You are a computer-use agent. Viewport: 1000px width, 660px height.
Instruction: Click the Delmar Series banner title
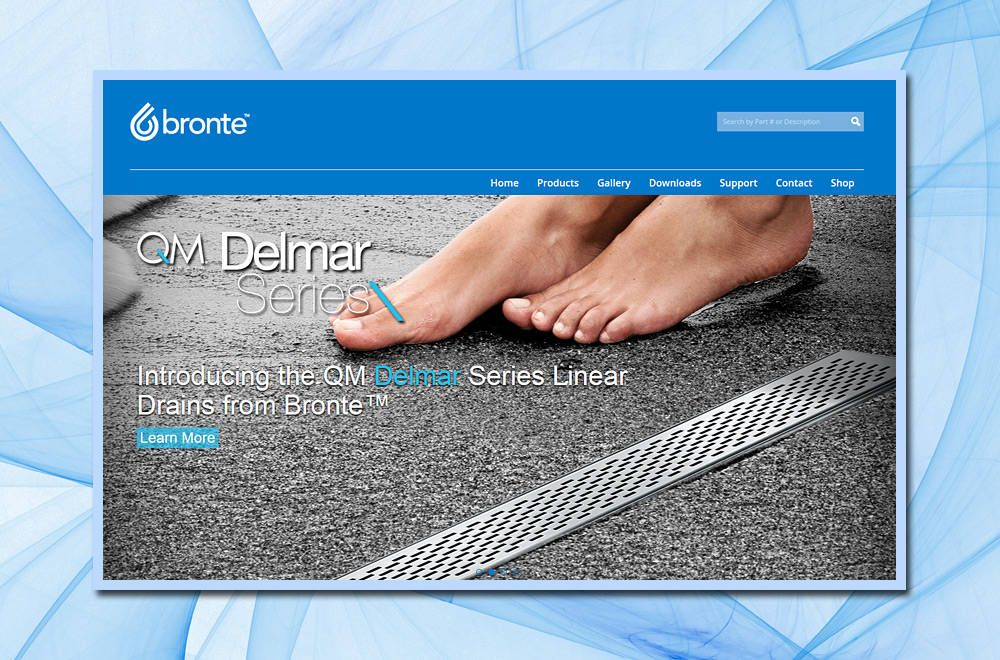pos(302,274)
